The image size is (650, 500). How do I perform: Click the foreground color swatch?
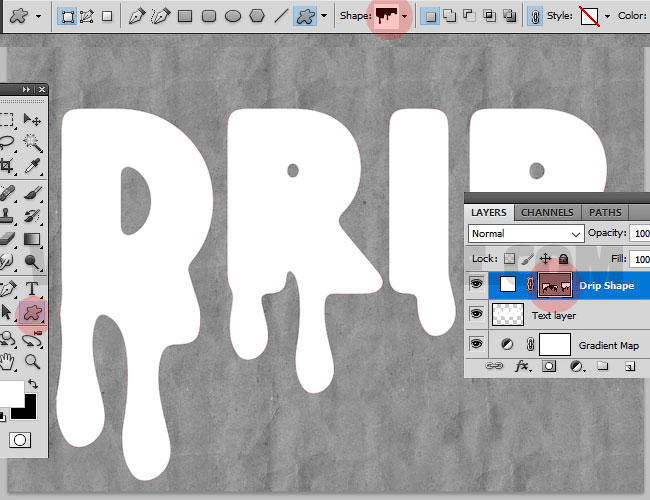[12, 393]
